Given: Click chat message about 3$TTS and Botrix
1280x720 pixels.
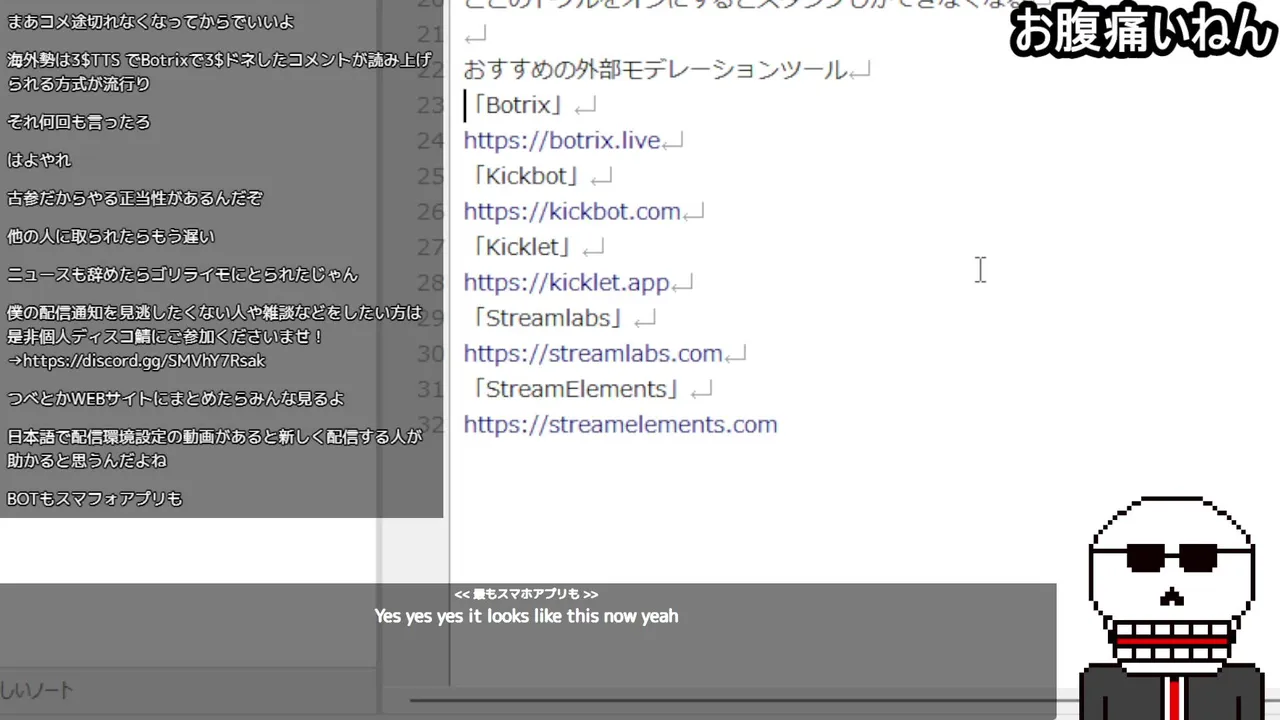Looking at the screenshot, I should click(x=218, y=72).
